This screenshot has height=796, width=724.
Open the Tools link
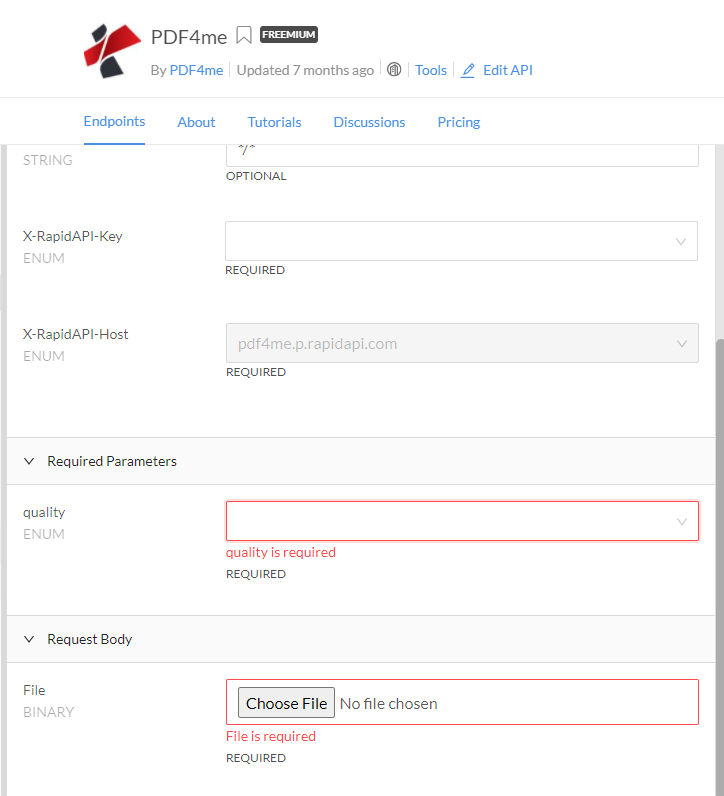431,70
